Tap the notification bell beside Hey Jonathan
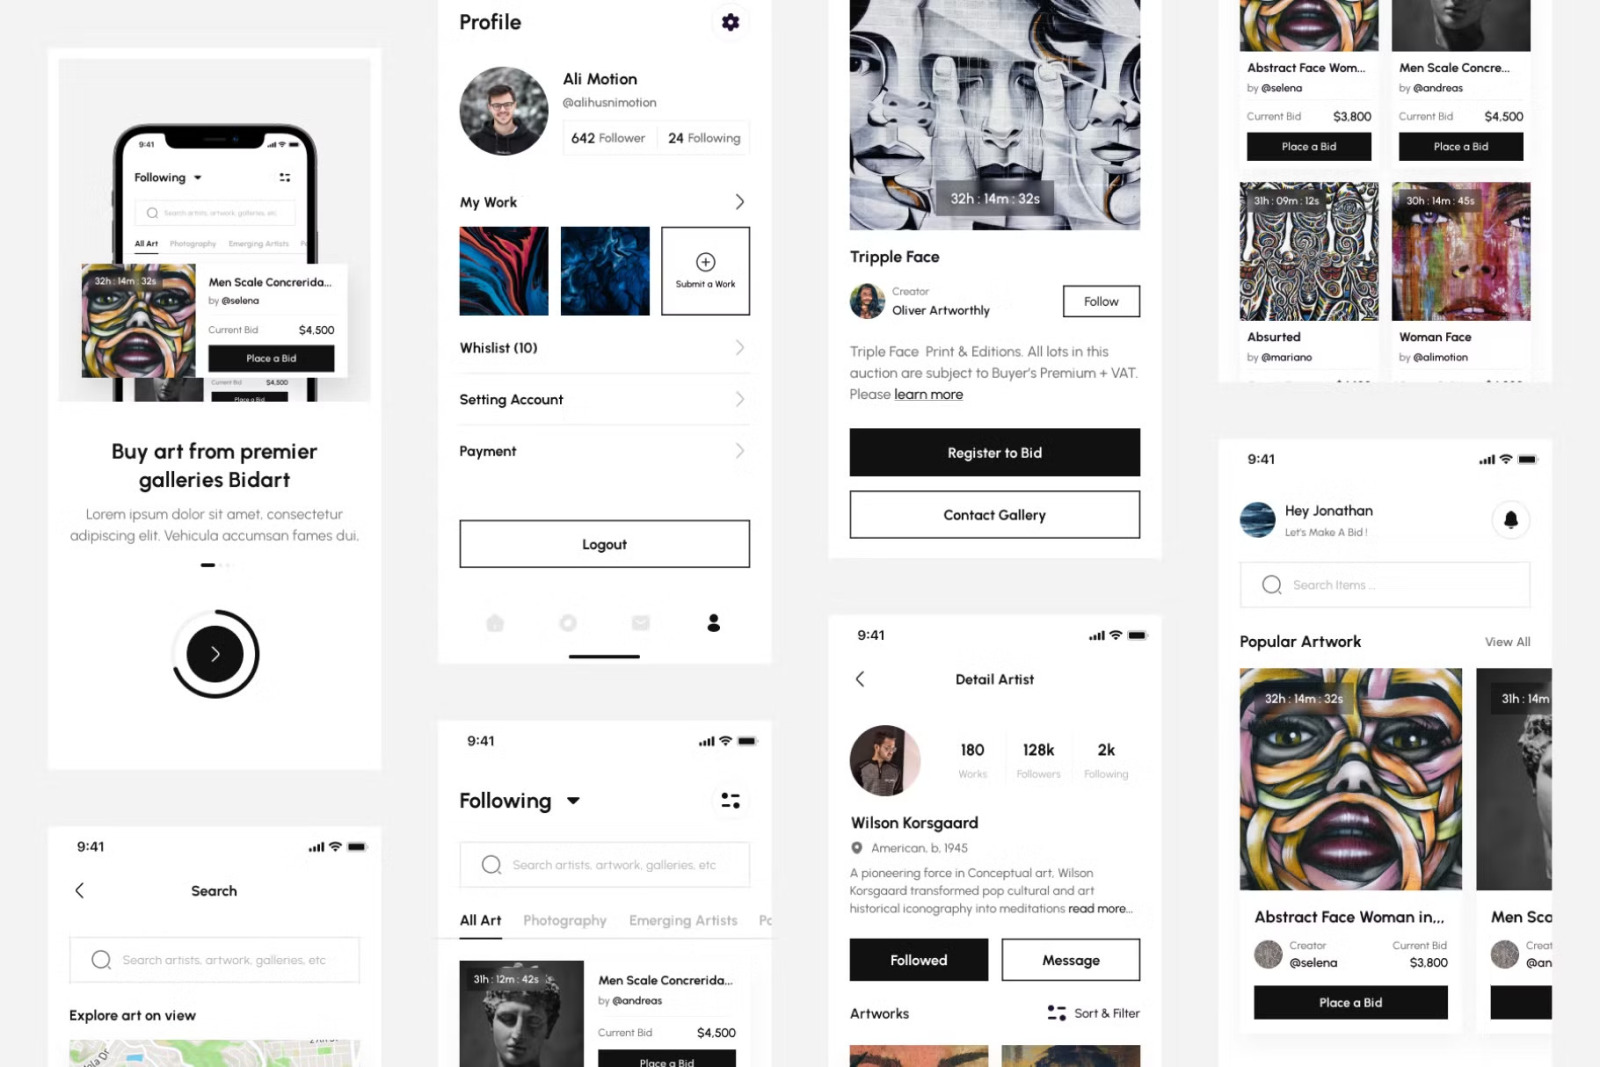The height and width of the screenshot is (1067, 1600). click(1510, 519)
